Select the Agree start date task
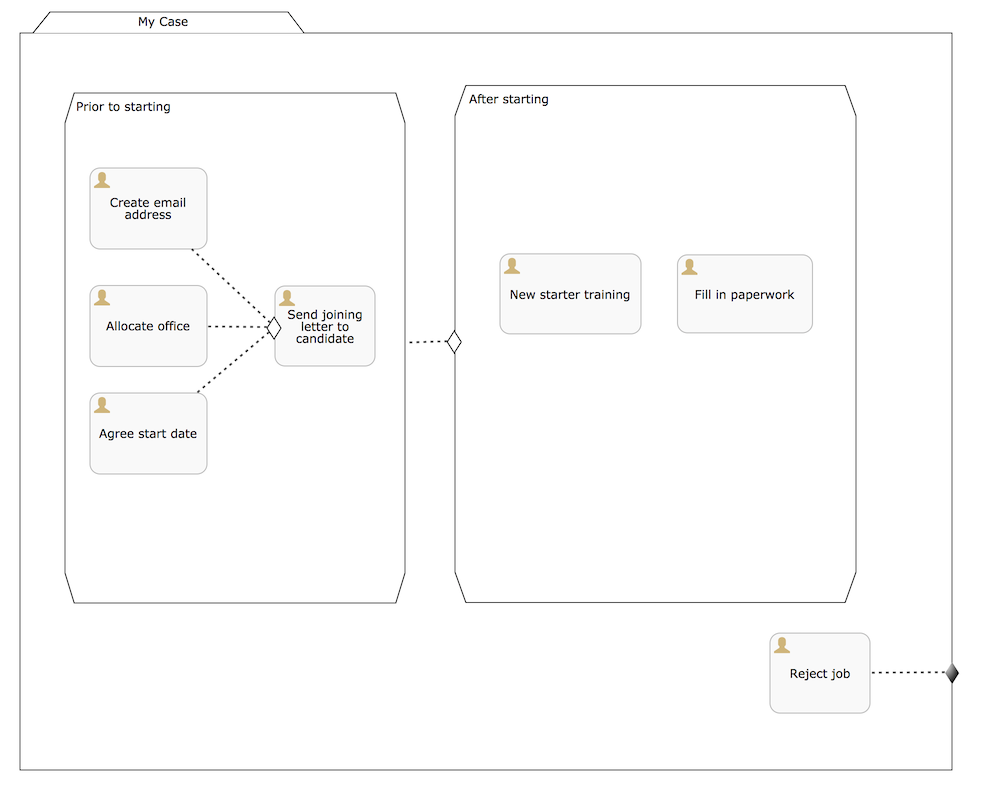This screenshot has width=990, height=795. point(148,433)
